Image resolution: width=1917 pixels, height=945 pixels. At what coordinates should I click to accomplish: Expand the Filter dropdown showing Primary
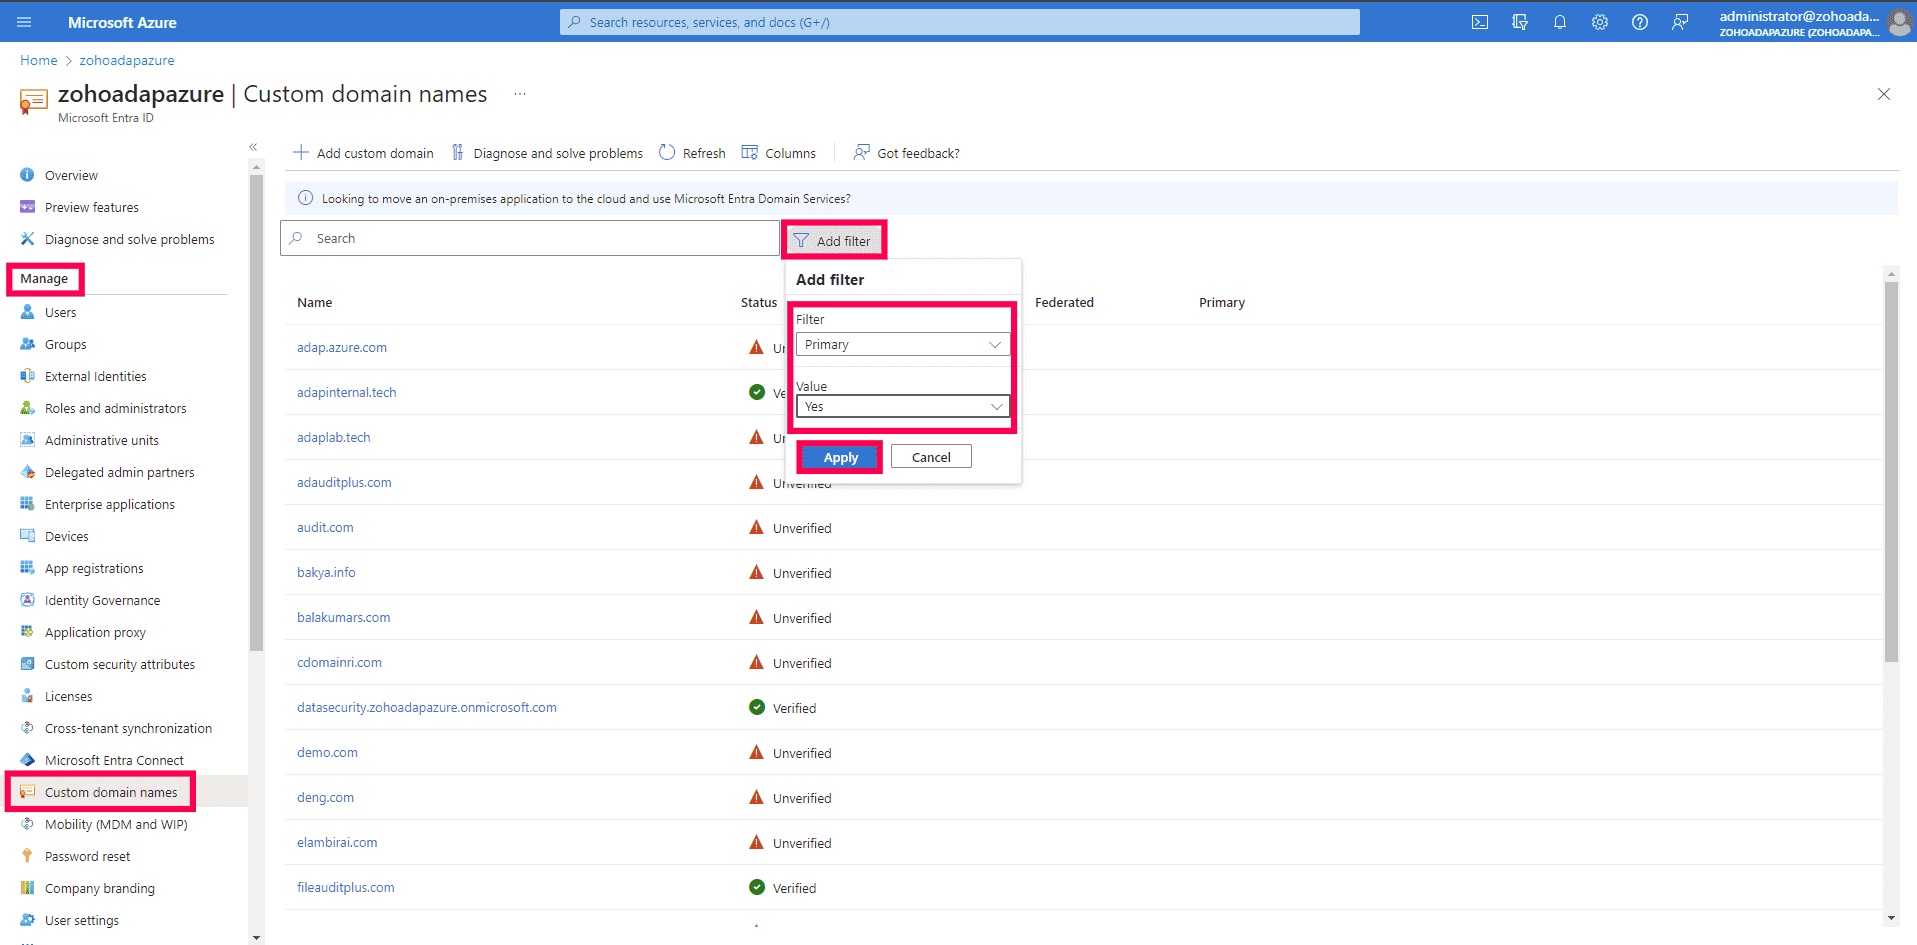[902, 345]
